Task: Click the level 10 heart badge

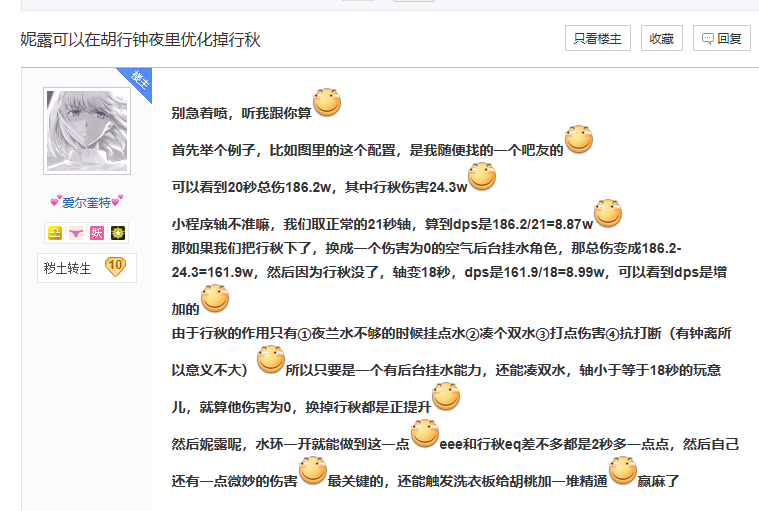Action: coord(114,267)
